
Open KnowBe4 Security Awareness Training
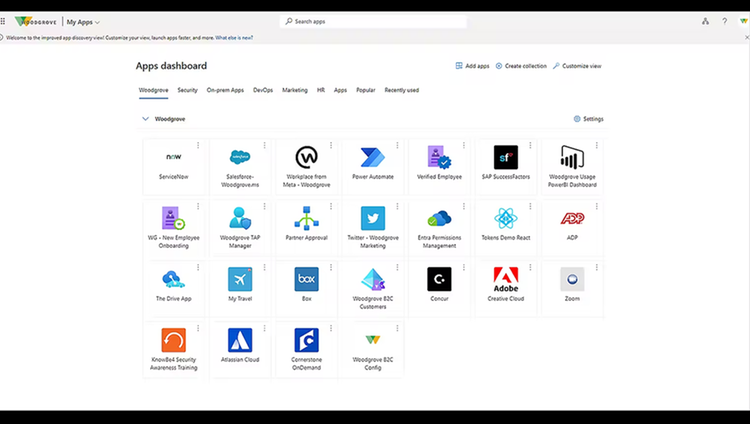pyautogui.click(x=174, y=350)
